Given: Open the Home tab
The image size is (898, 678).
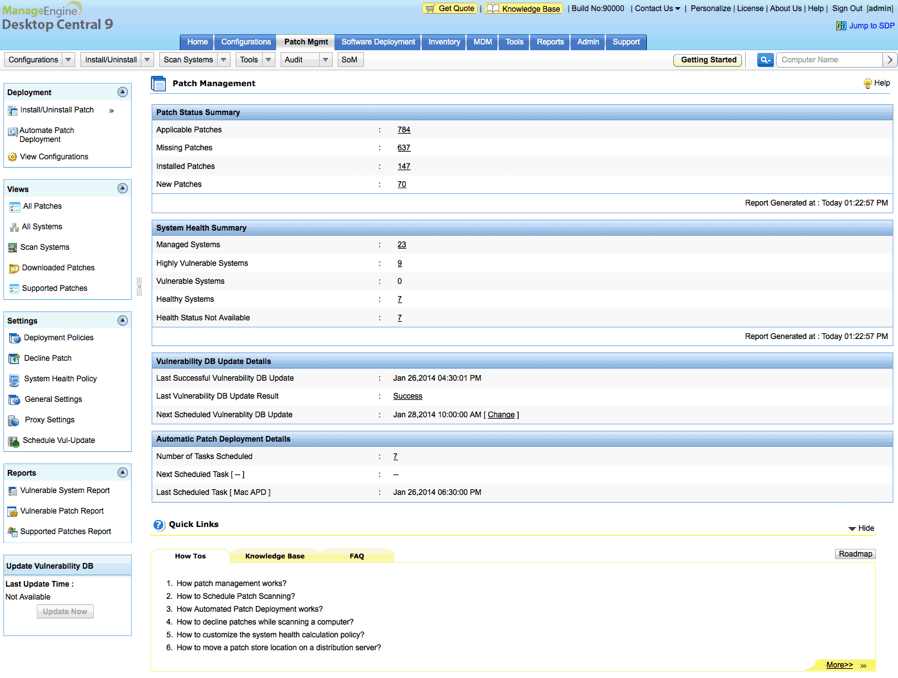Looking at the screenshot, I should (197, 42).
